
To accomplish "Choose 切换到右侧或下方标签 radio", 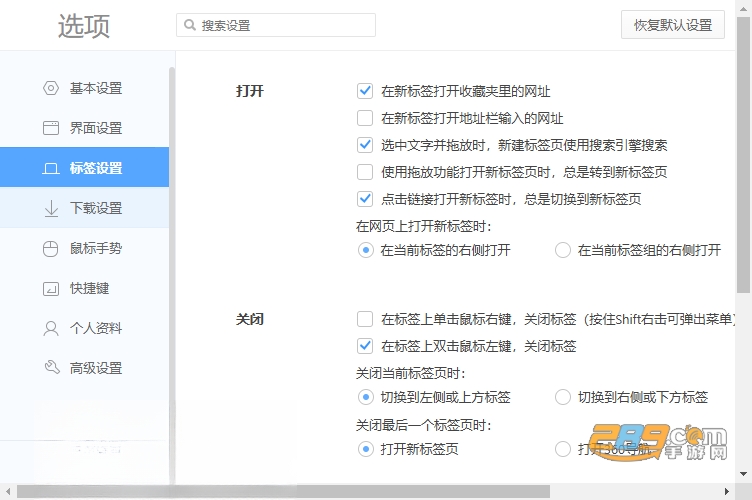I will click(x=563, y=397).
